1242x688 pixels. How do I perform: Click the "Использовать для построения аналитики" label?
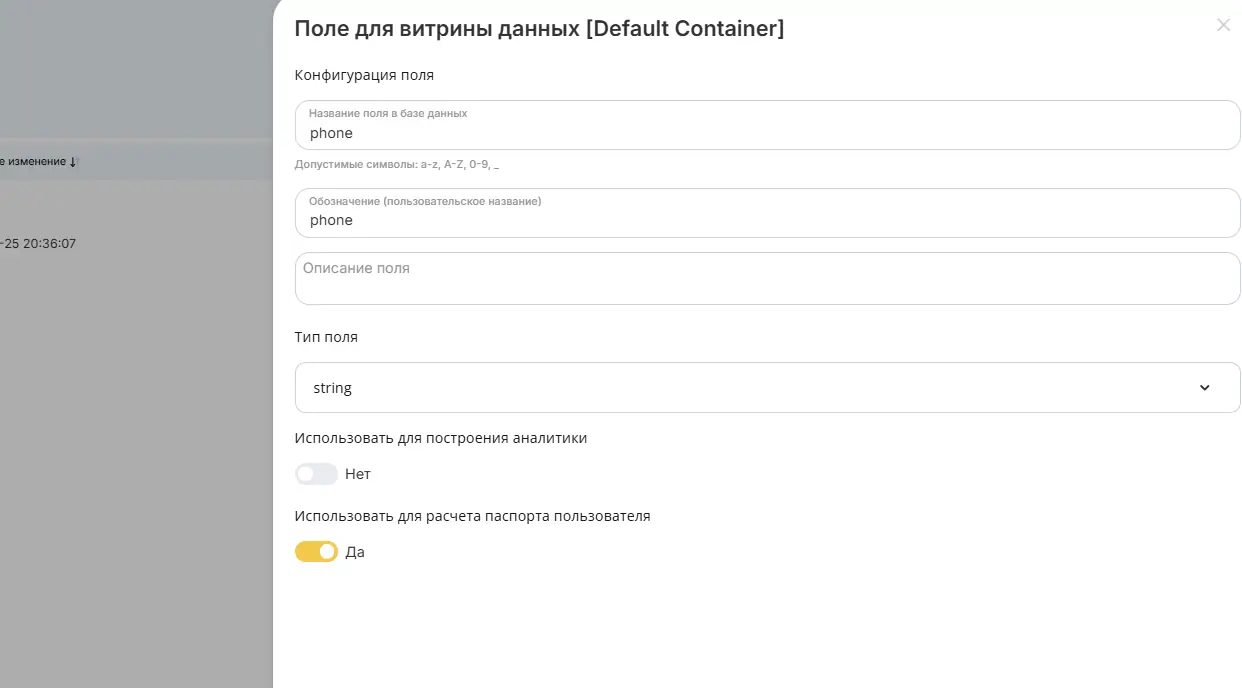pyautogui.click(x=441, y=438)
